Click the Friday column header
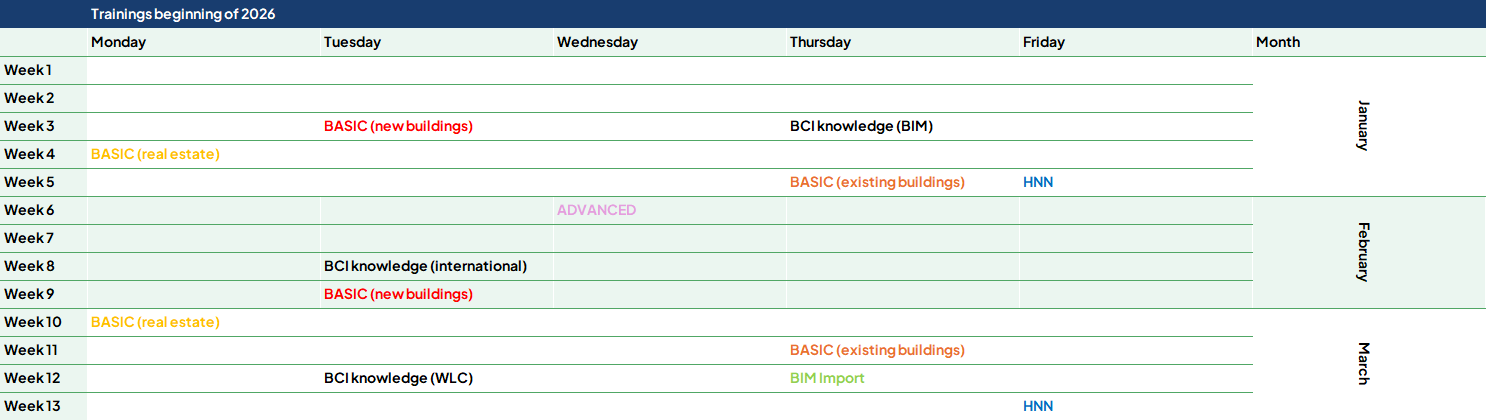 [x=1043, y=42]
